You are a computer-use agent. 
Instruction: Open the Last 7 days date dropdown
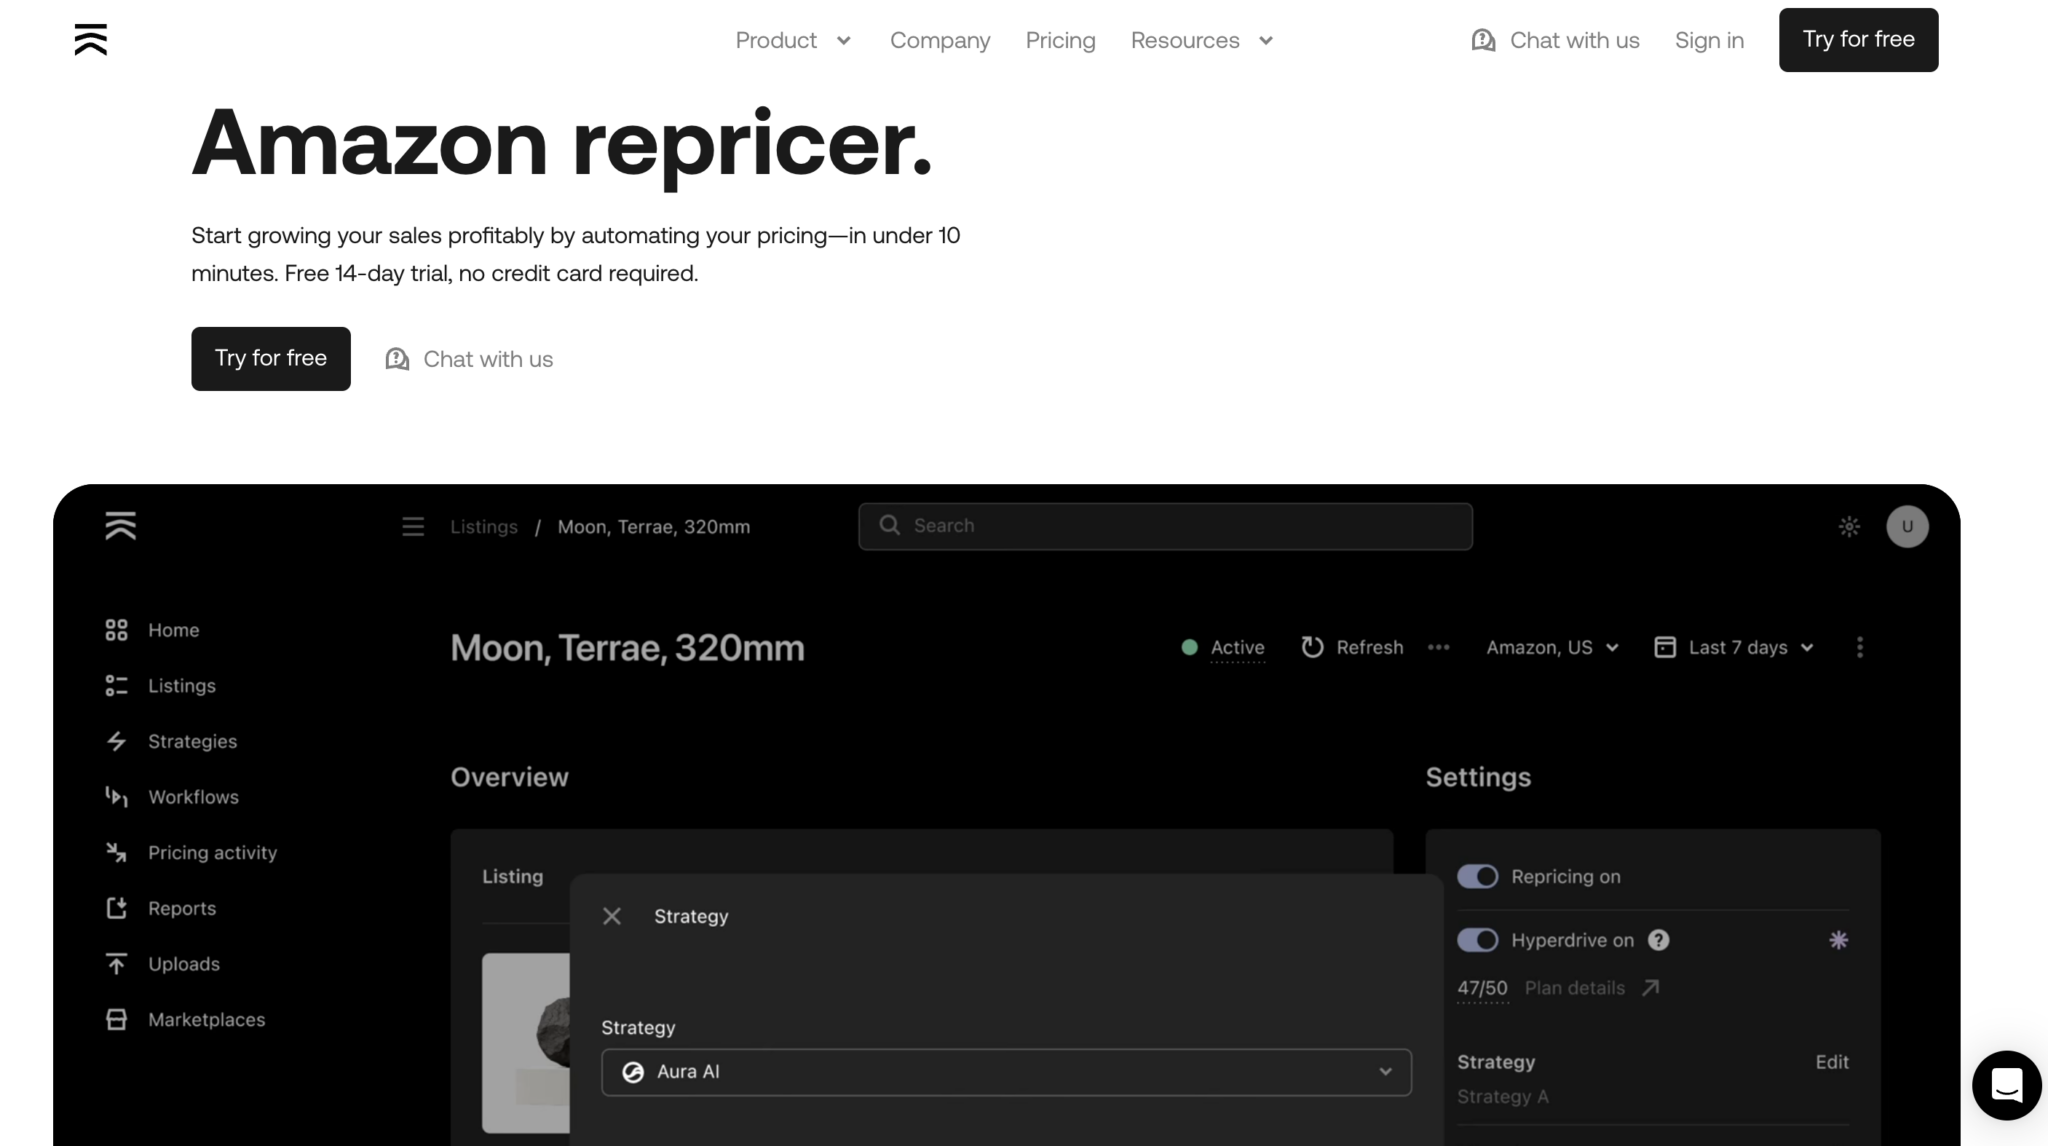point(1734,647)
